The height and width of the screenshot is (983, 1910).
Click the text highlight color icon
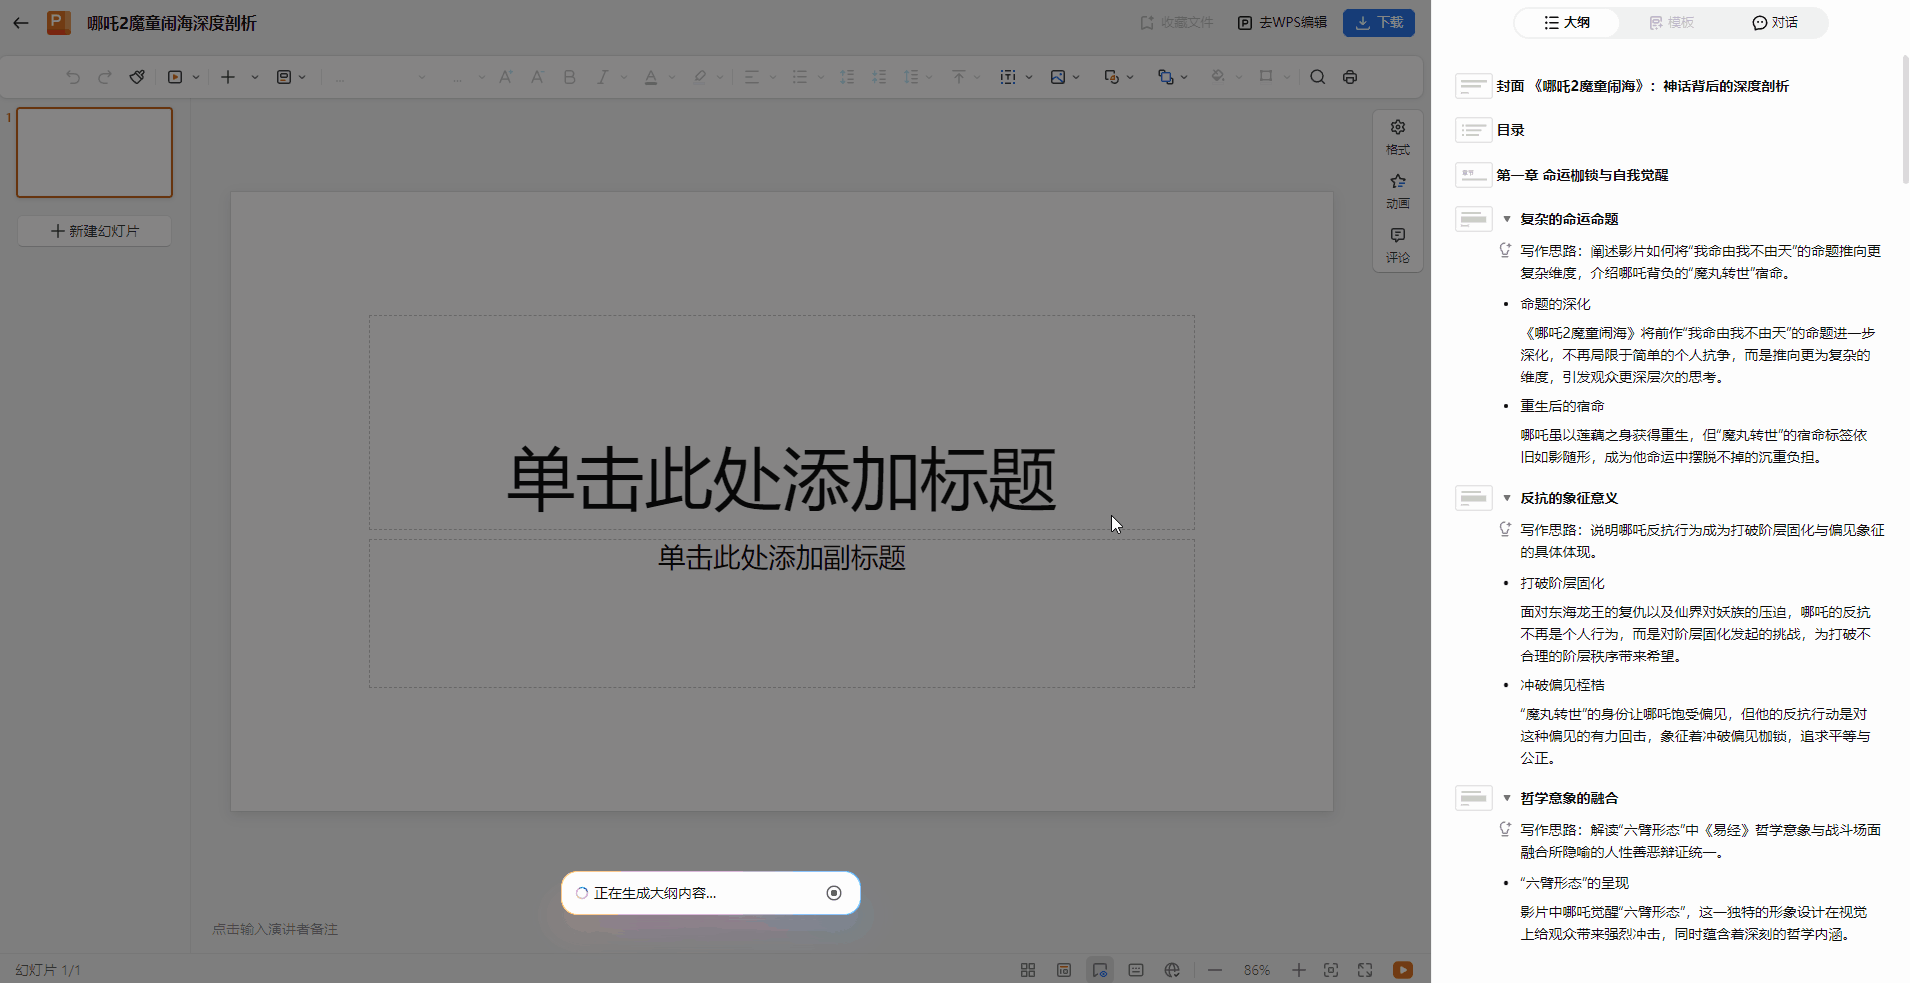tap(700, 77)
